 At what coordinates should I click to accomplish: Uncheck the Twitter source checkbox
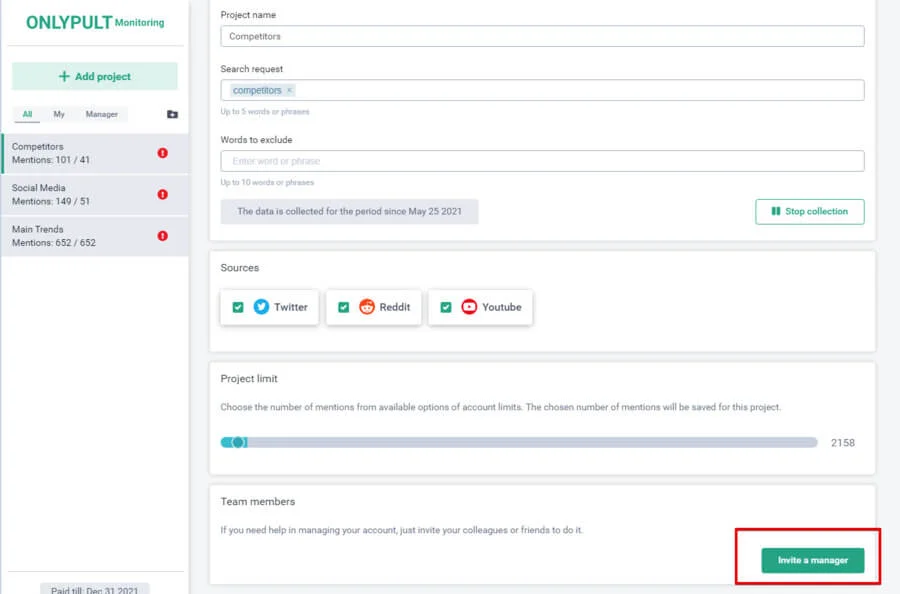pos(238,307)
